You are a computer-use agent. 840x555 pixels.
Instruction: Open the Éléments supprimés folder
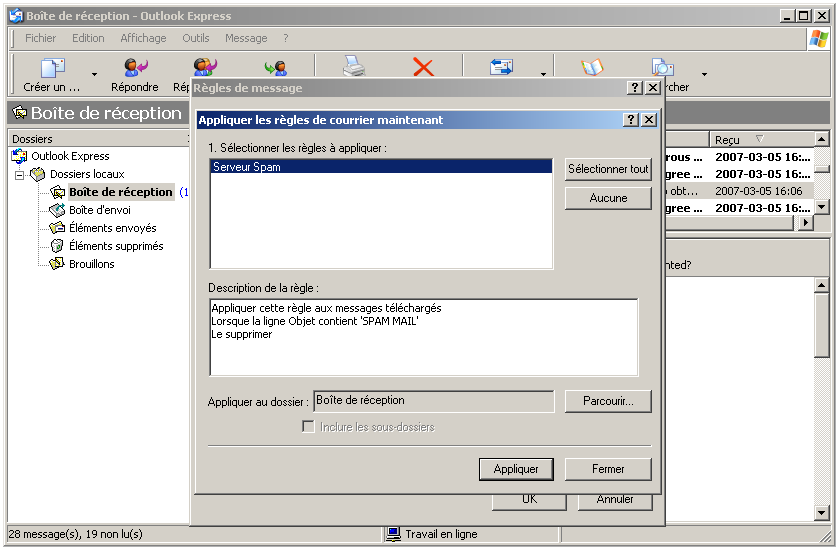116,246
